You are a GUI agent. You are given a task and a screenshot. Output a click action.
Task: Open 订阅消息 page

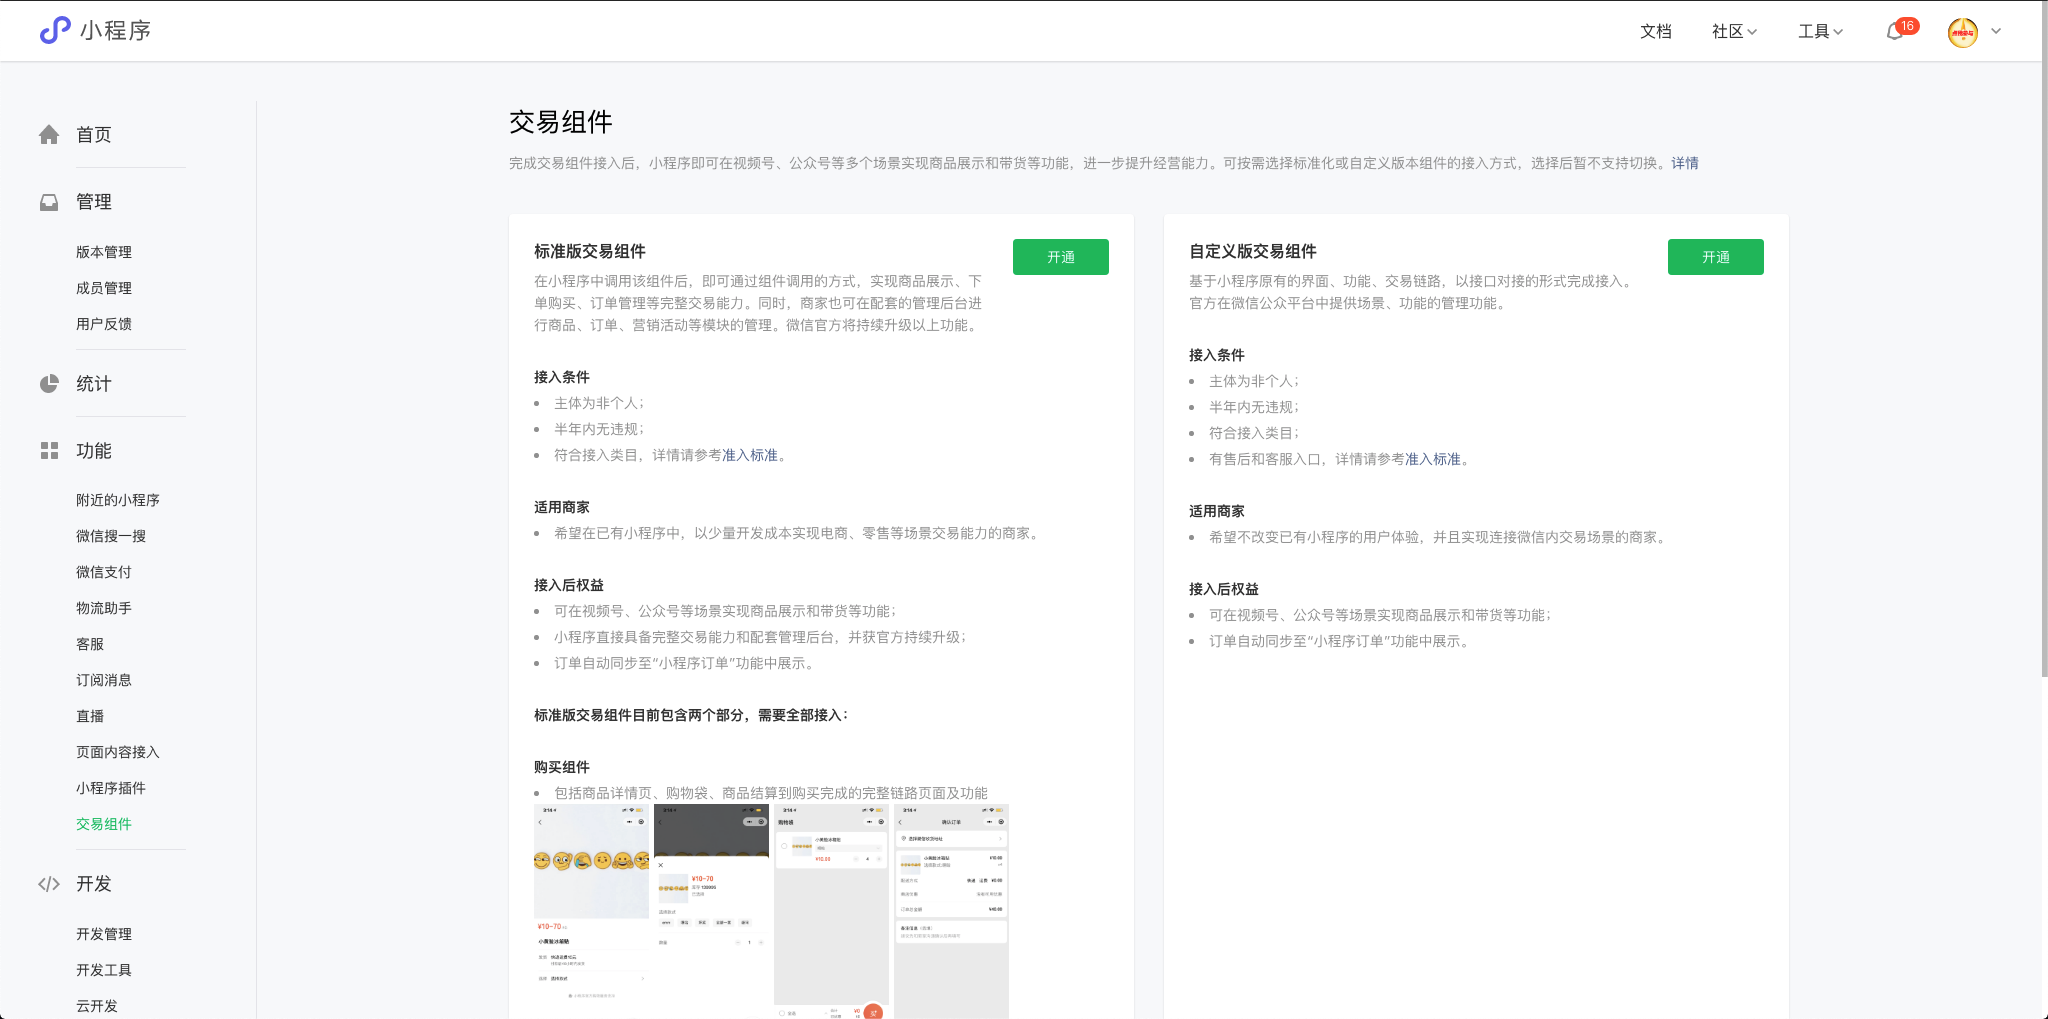coord(104,680)
